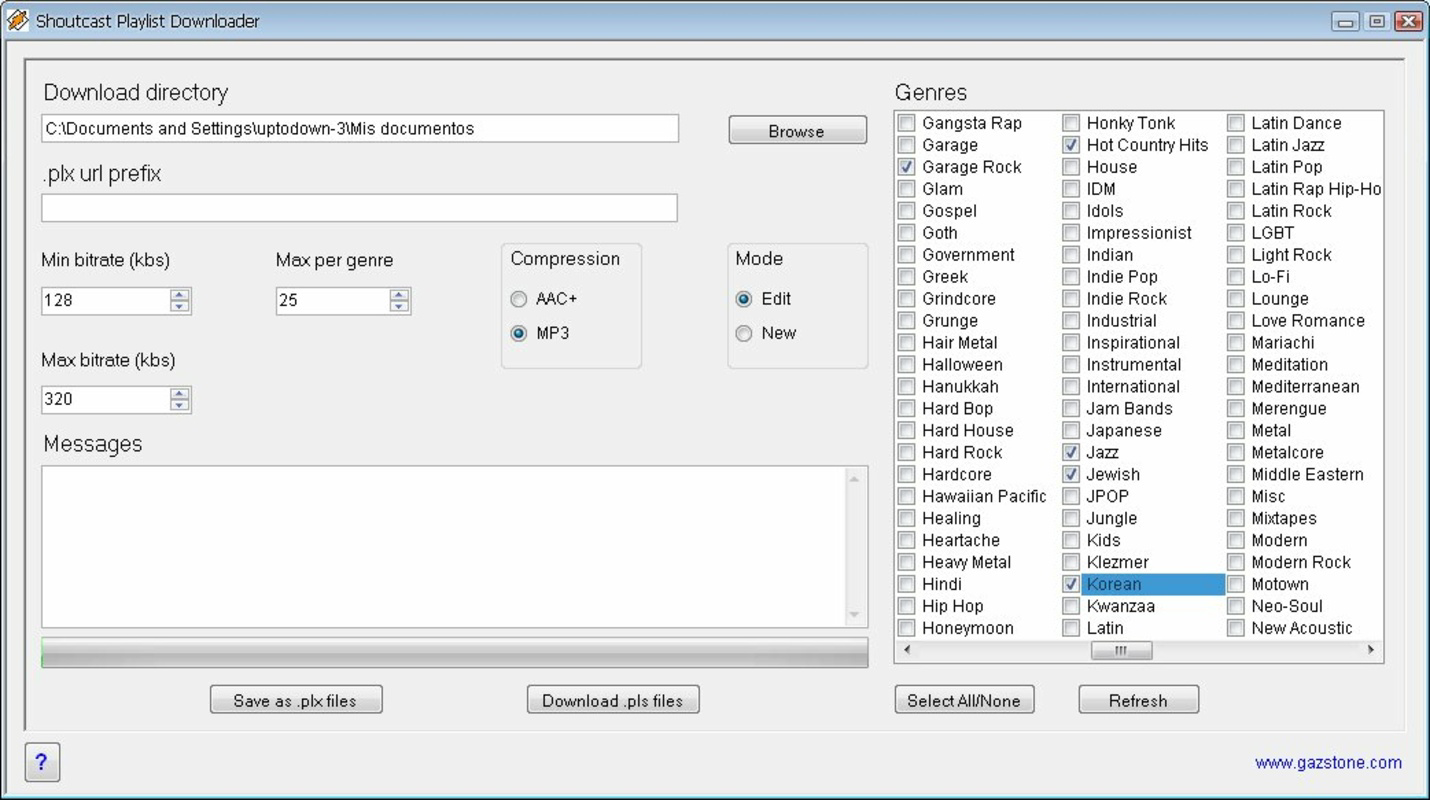Click the Messages scrollbar up arrow
Viewport: 1430px width, 800px height.
855,479
